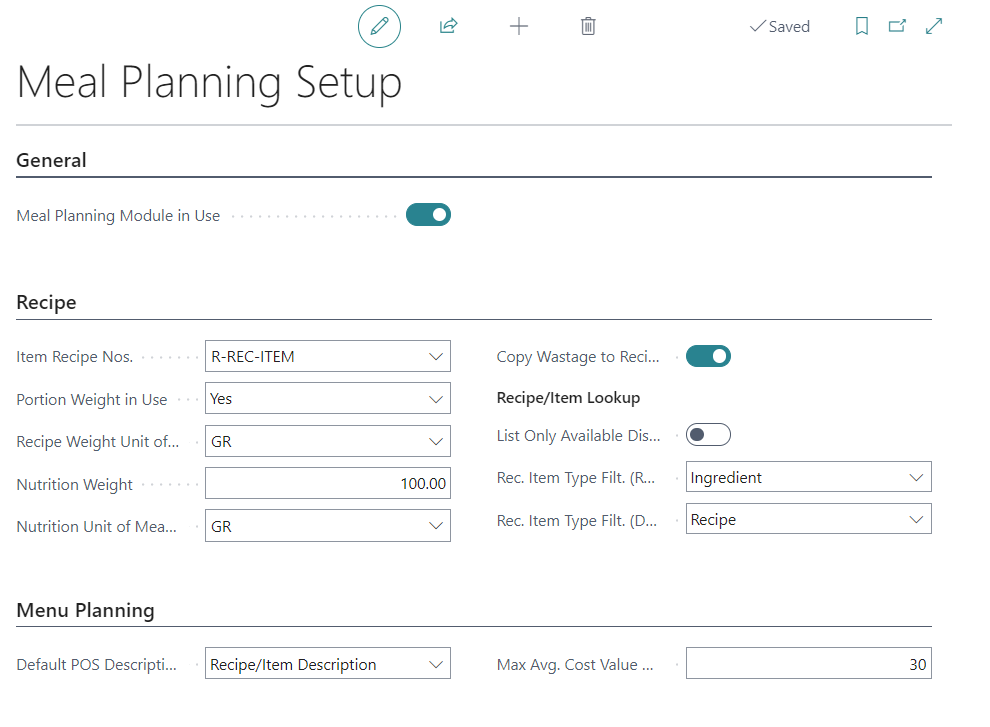Toggle Meal Planning Module in Use
This screenshot has height=727, width=990.
[428, 215]
